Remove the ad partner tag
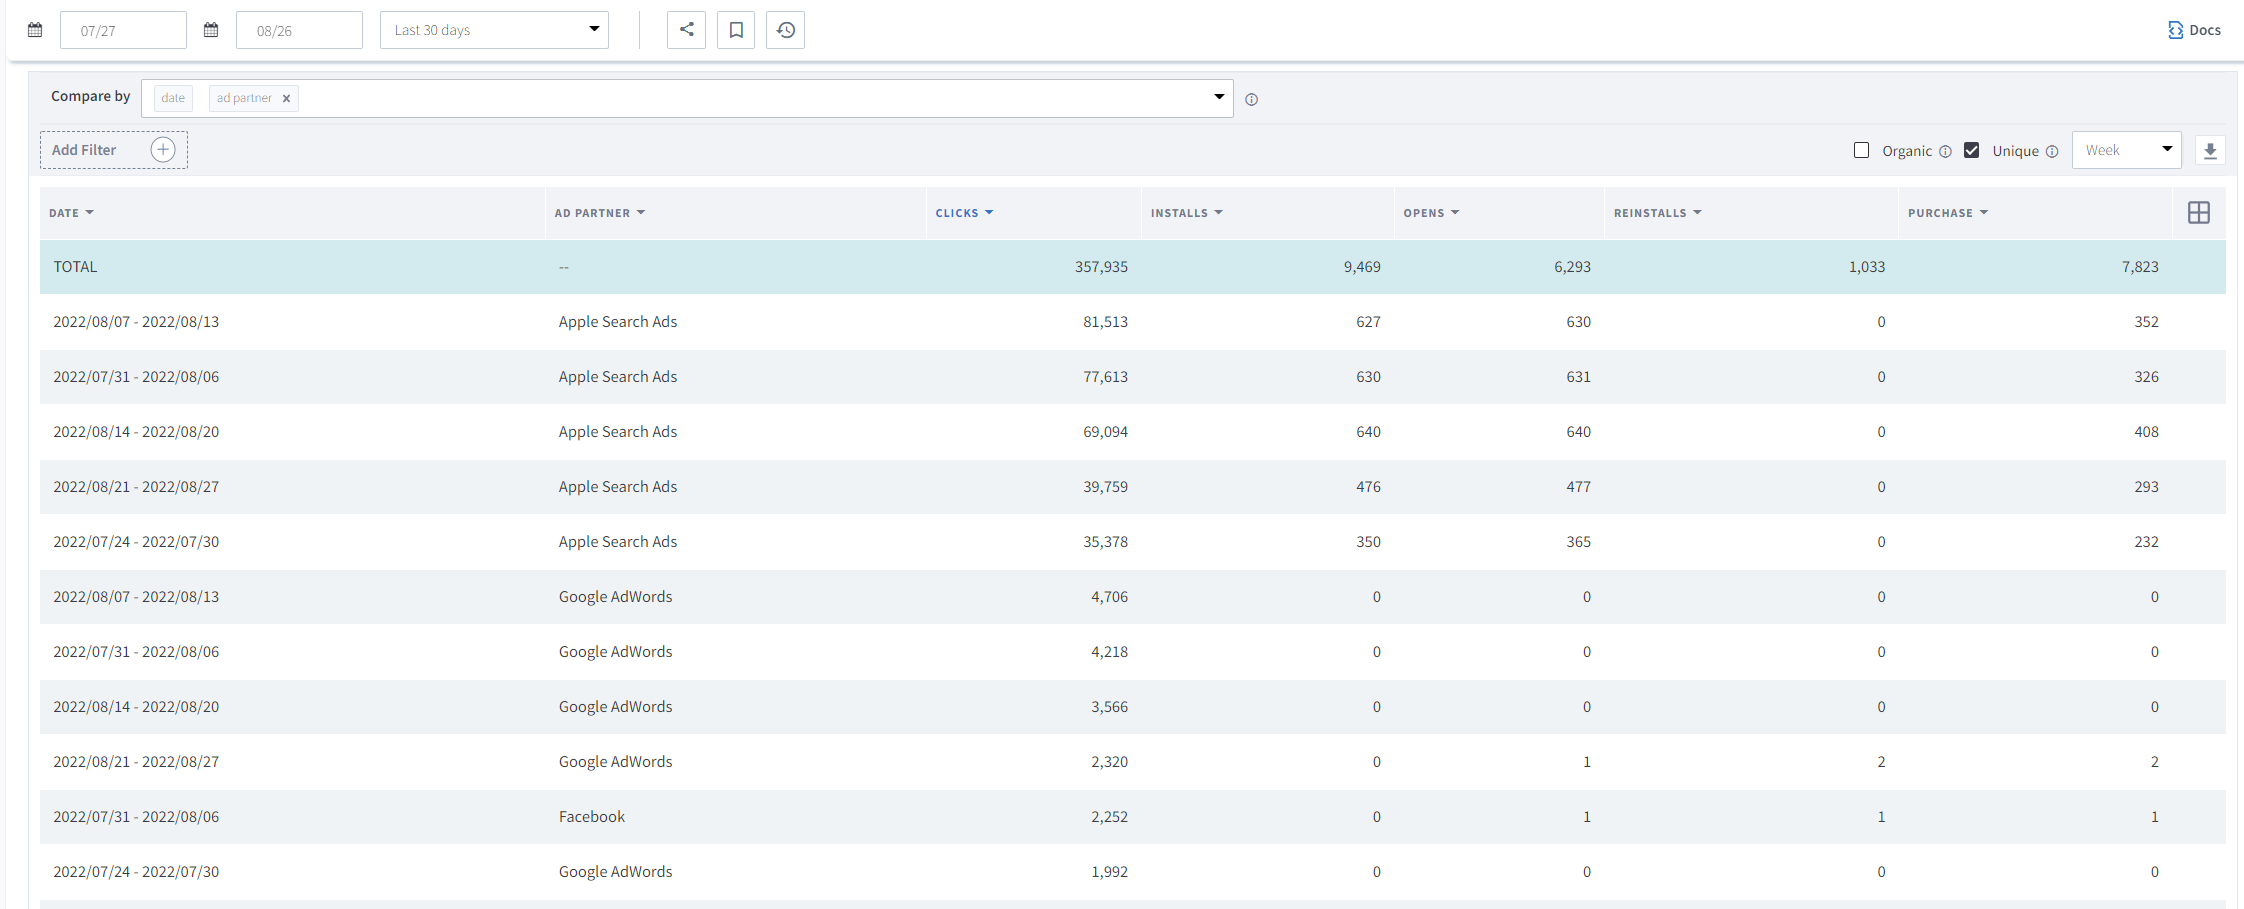This screenshot has height=909, width=2244. tap(286, 98)
